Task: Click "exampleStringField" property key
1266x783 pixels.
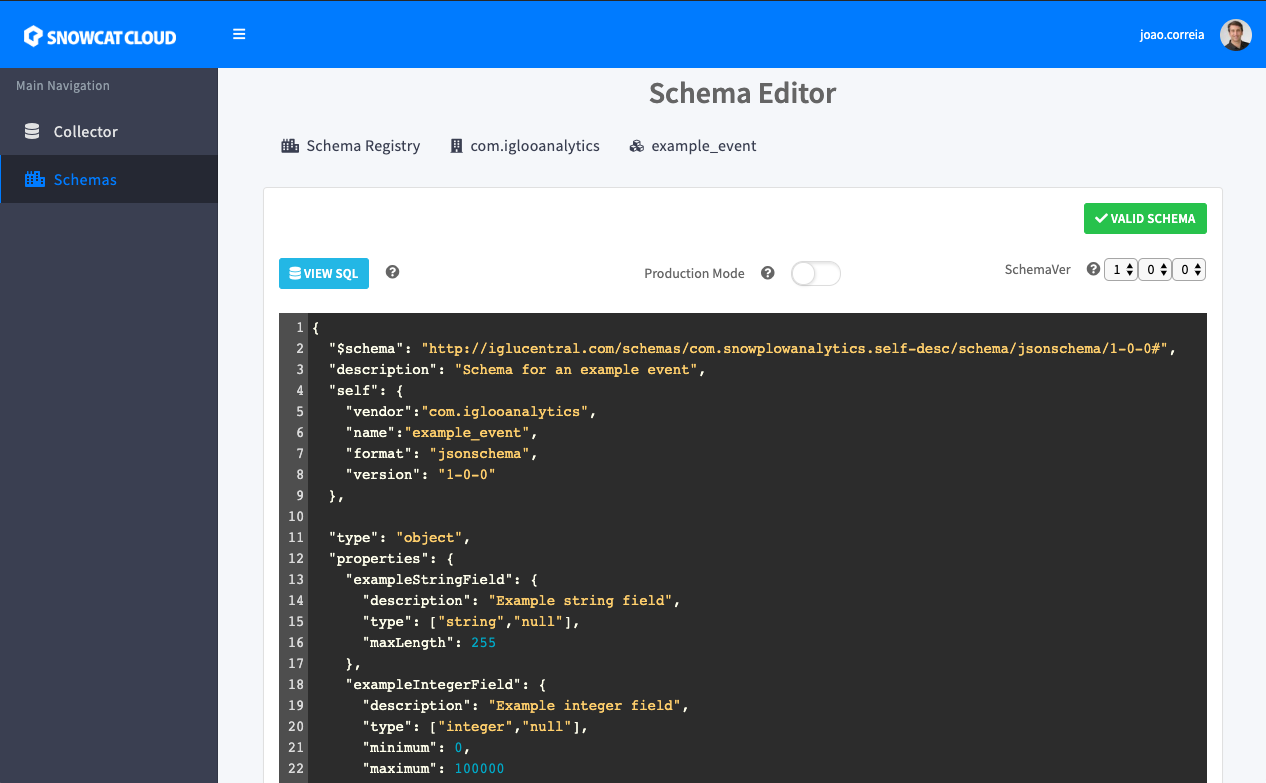Action: [433, 579]
